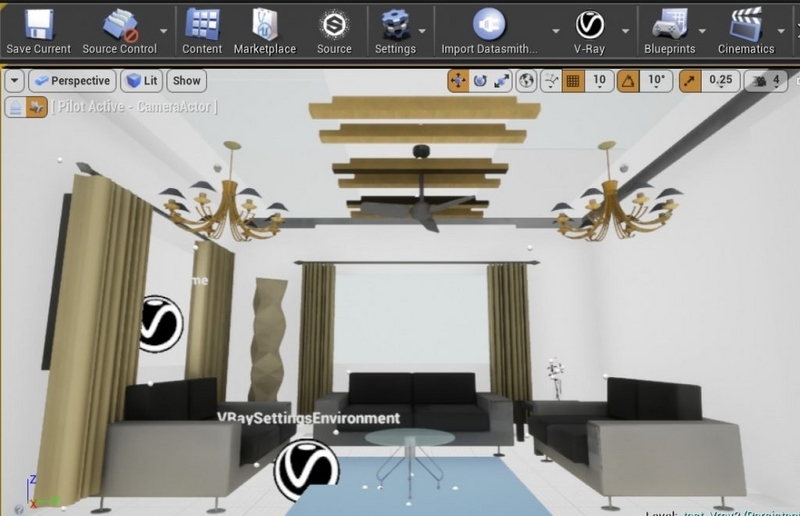Select the translate gizmo tool
Screen dimensions: 800x516
(x=458, y=81)
